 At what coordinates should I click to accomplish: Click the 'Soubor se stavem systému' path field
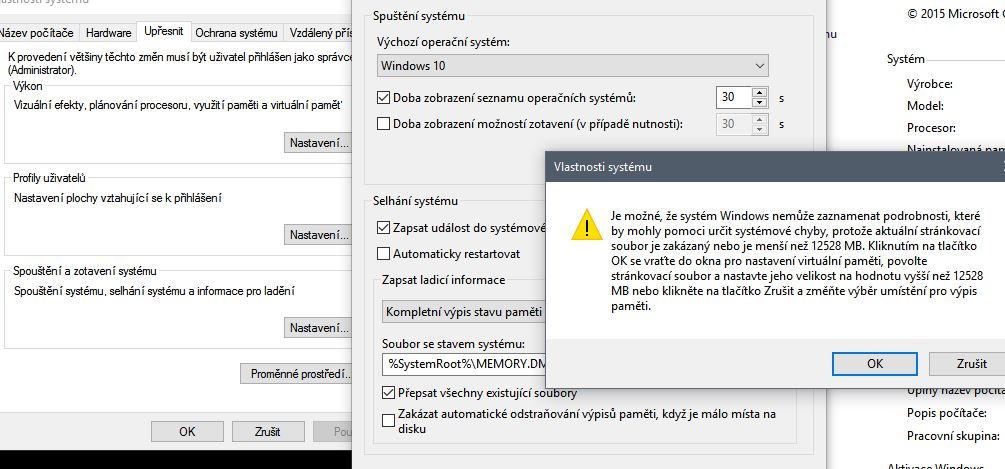tap(464, 364)
